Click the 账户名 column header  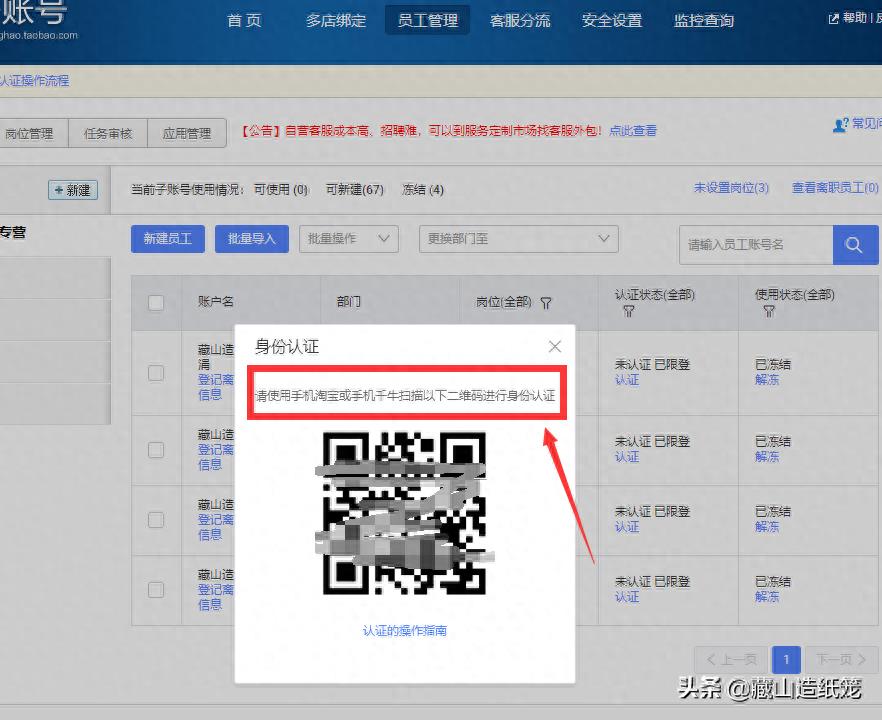[x=215, y=302]
